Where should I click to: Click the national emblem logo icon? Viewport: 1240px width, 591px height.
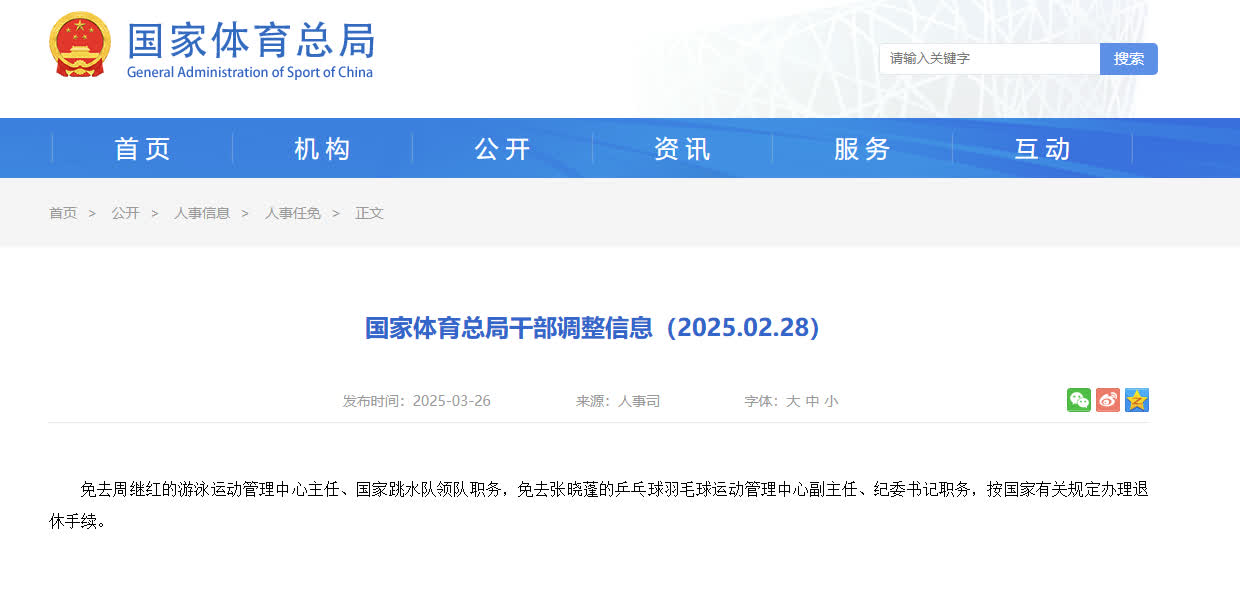pos(80,45)
